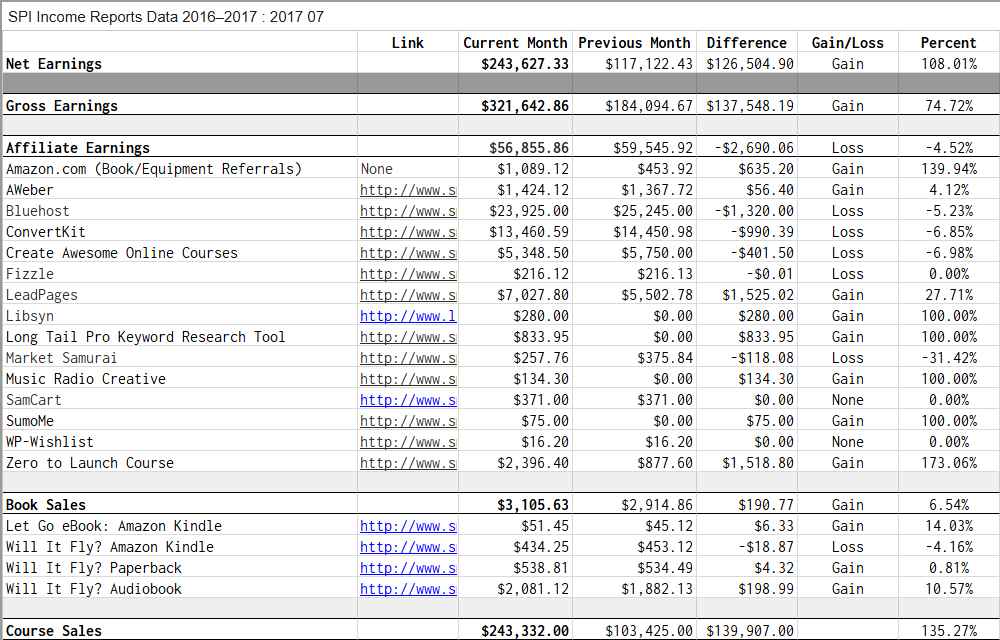Select the 74.72% percent cell

(x=949, y=106)
